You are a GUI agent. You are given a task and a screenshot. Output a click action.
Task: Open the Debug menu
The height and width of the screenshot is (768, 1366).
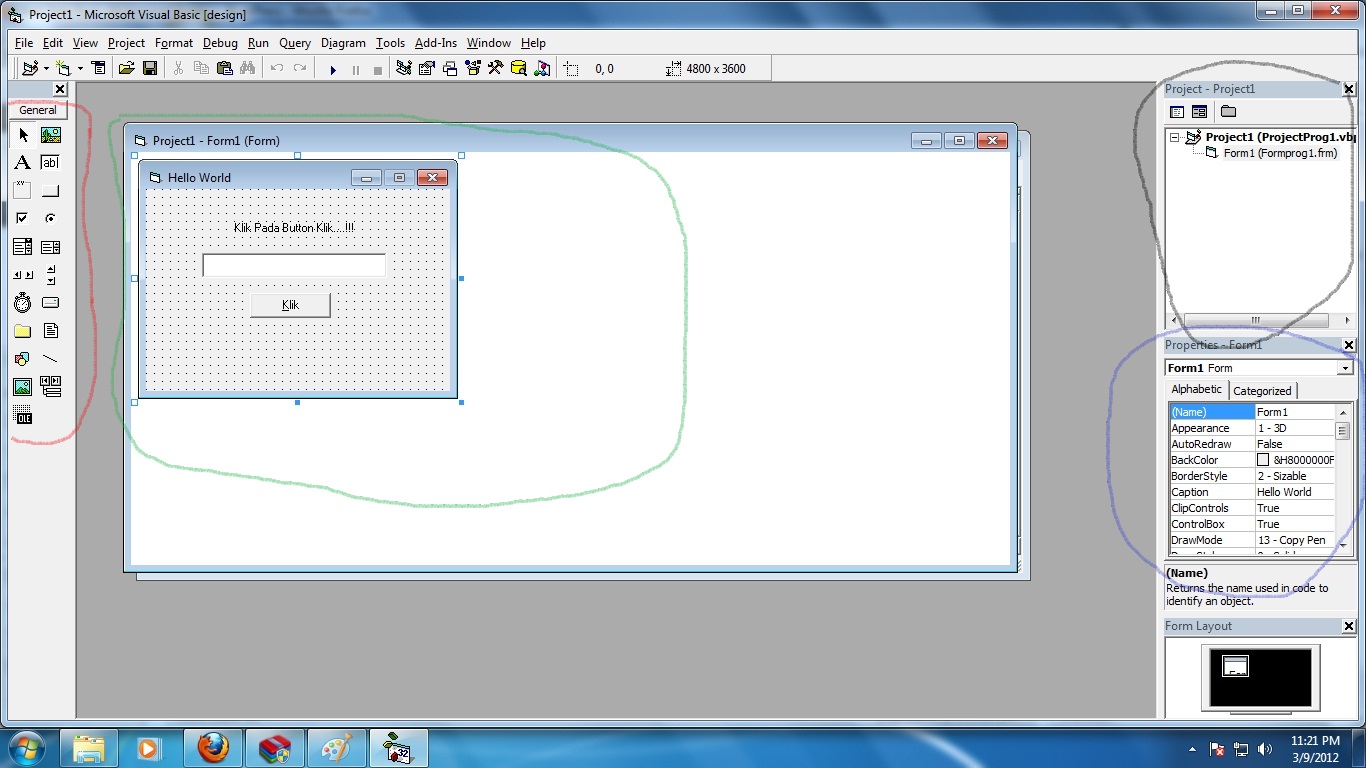pos(220,43)
